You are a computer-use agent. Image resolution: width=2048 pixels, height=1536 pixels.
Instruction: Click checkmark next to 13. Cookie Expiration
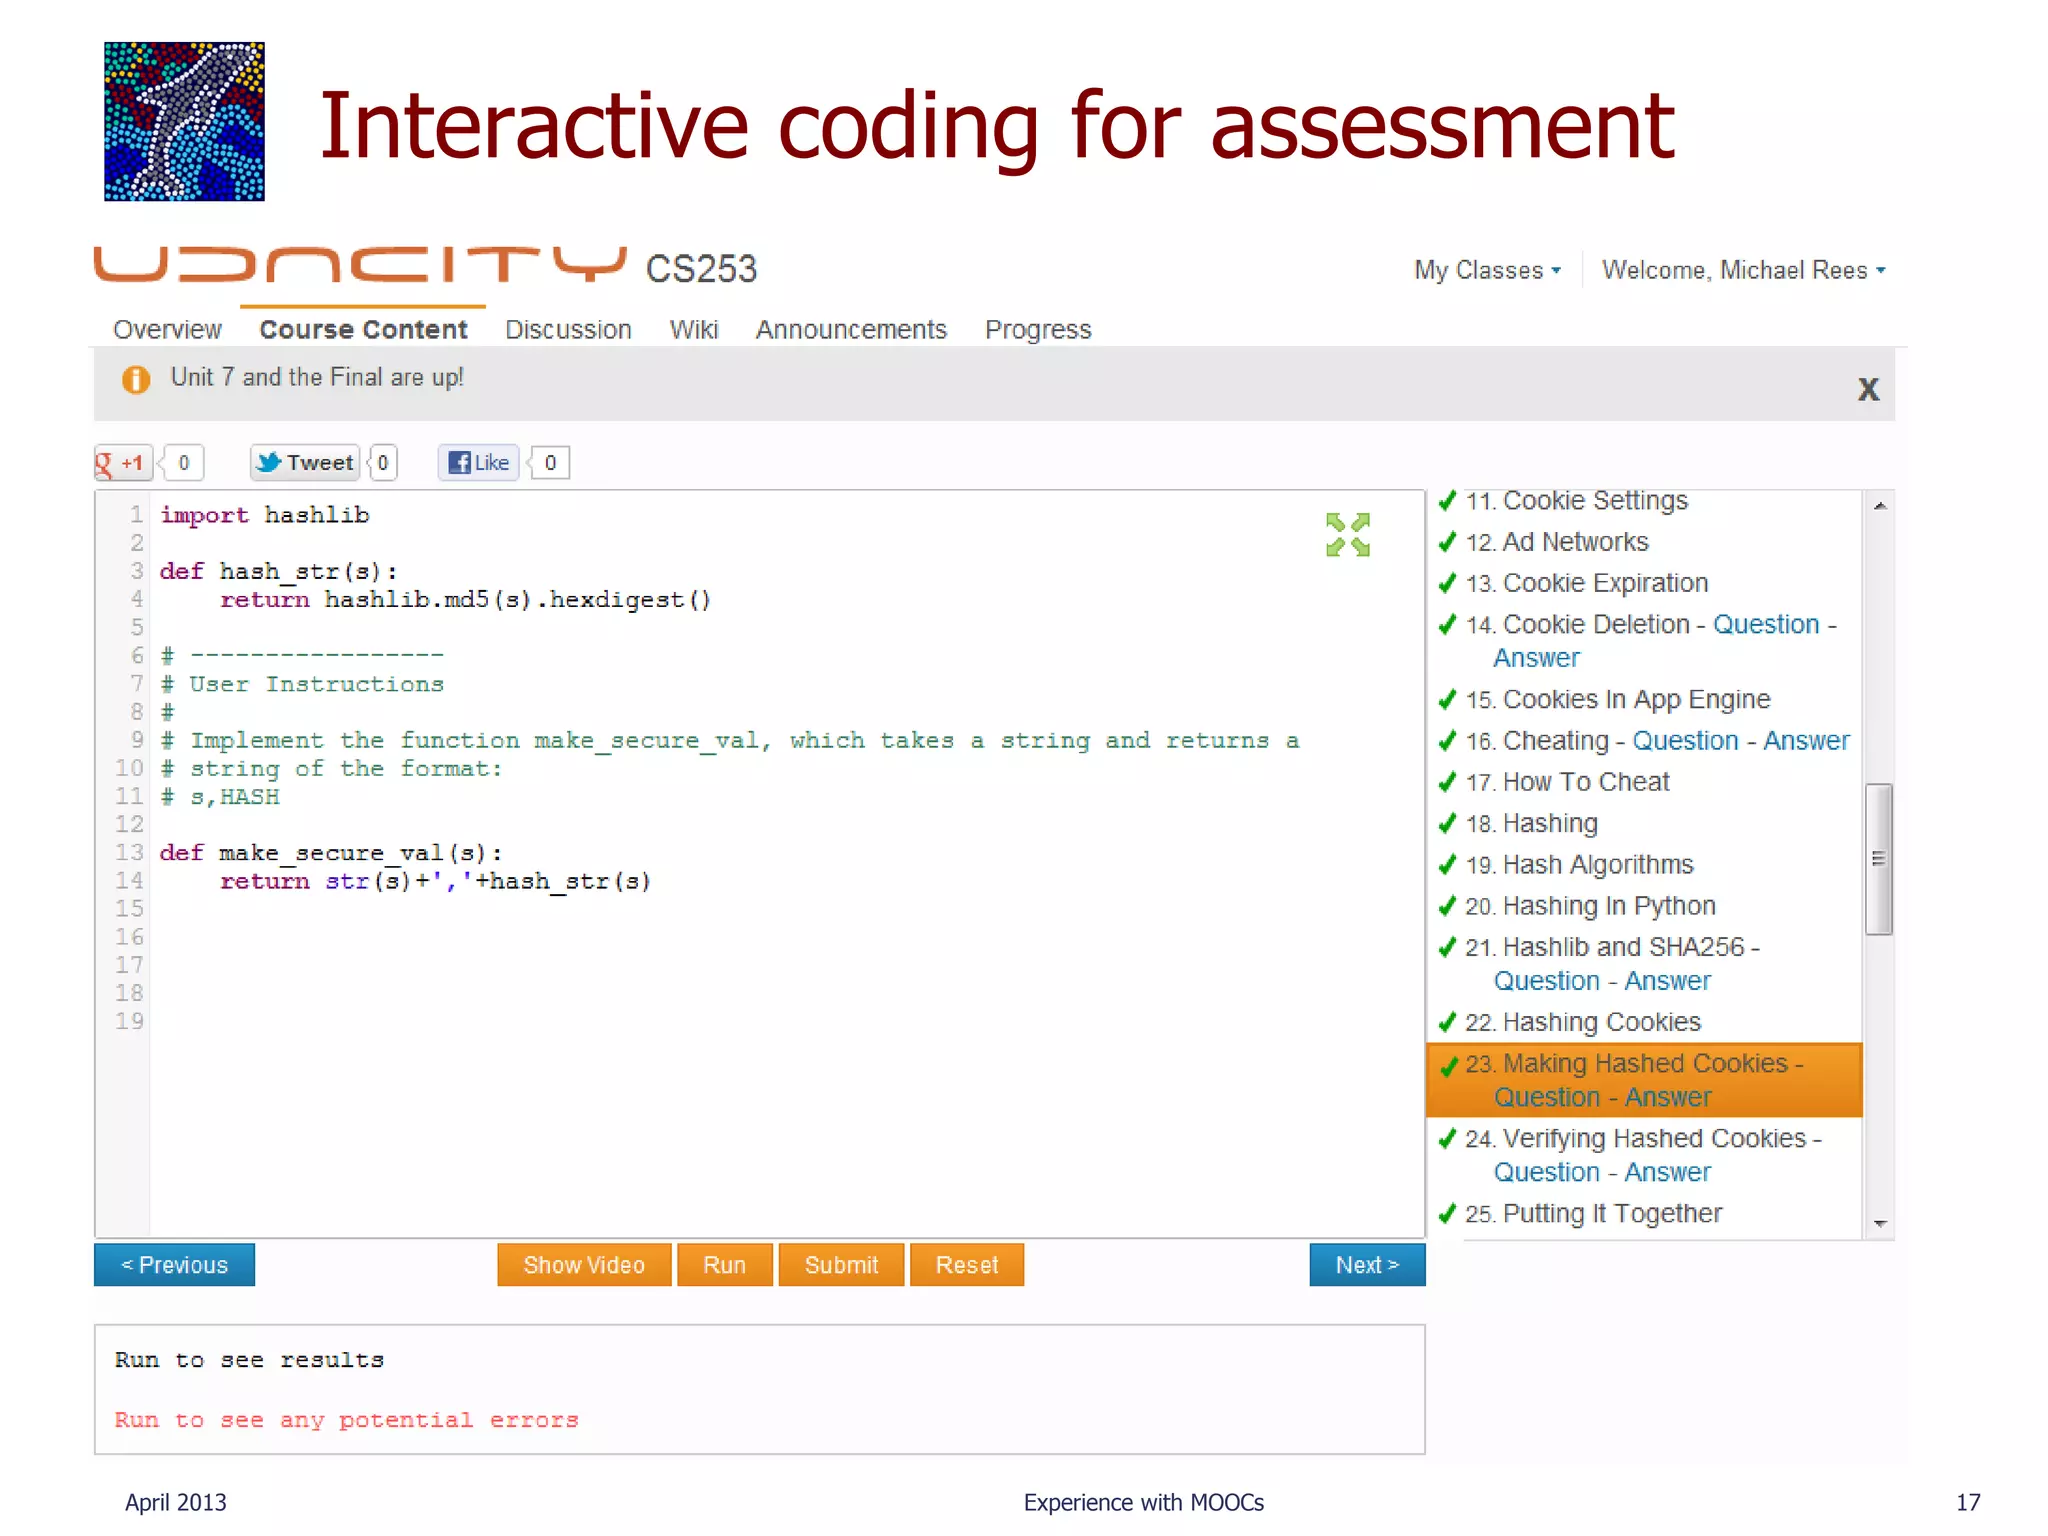click(x=1447, y=582)
